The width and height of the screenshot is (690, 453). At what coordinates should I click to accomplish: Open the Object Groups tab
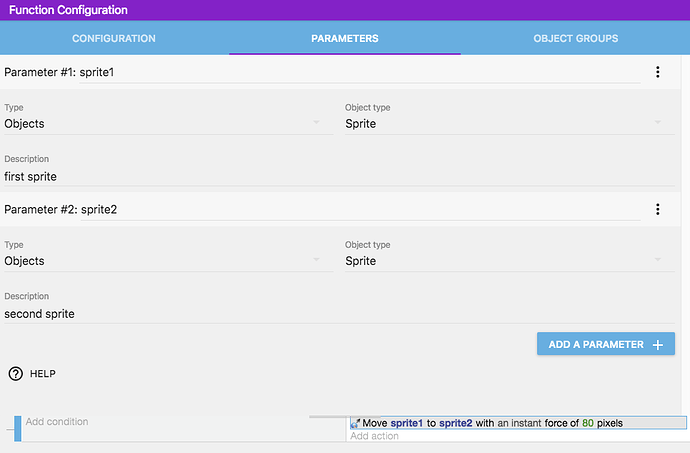pos(576,38)
